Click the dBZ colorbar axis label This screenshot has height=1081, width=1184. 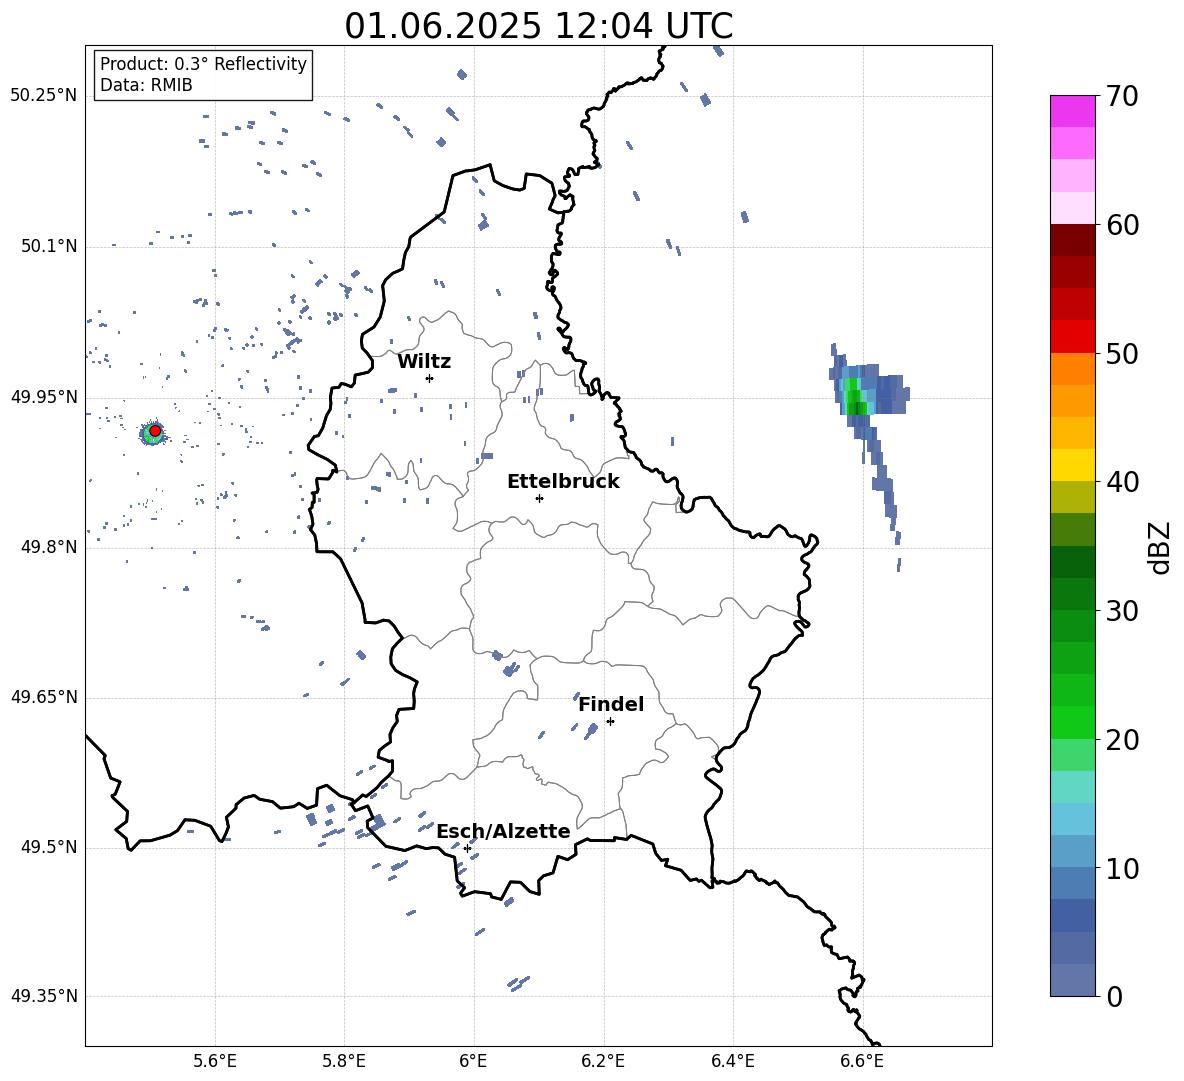(1160, 547)
